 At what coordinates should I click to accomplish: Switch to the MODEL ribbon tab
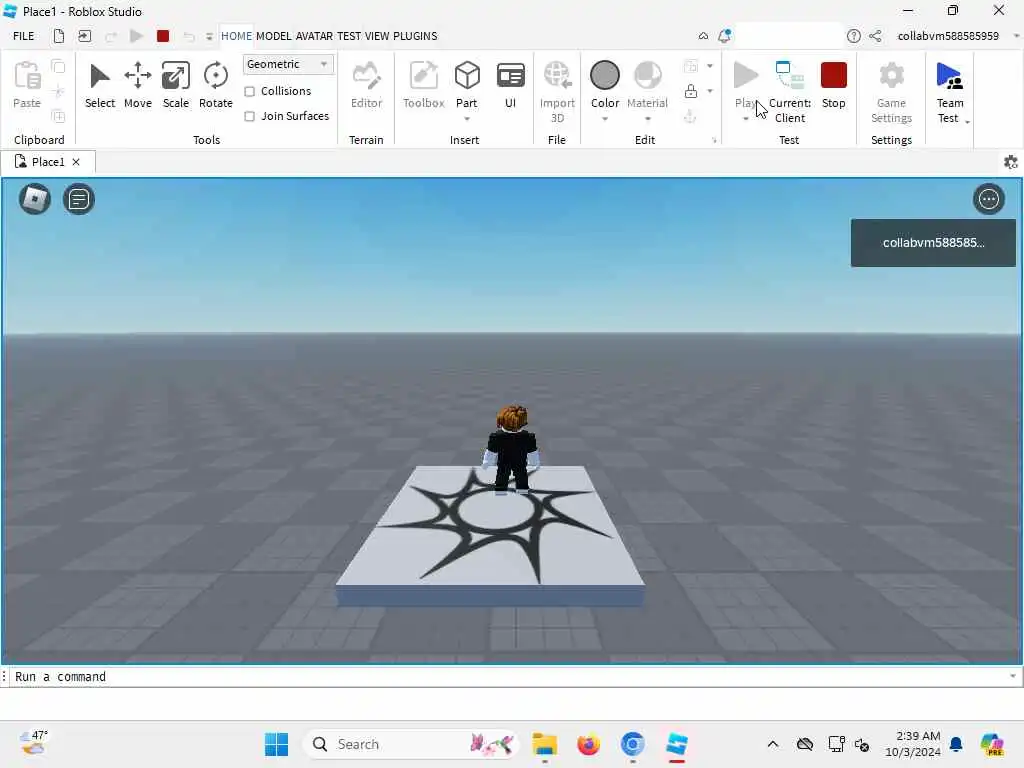tap(274, 36)
